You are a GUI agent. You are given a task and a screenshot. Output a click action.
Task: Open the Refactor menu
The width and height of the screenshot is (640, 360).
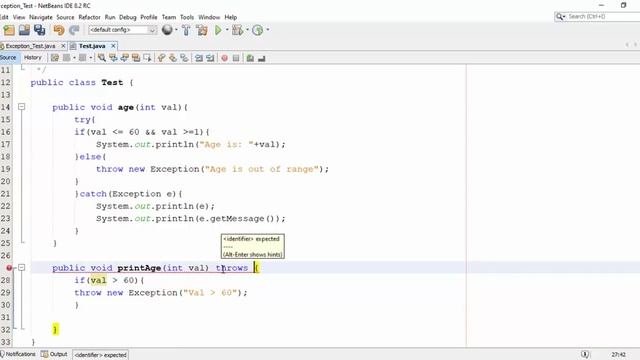(89, 17)
